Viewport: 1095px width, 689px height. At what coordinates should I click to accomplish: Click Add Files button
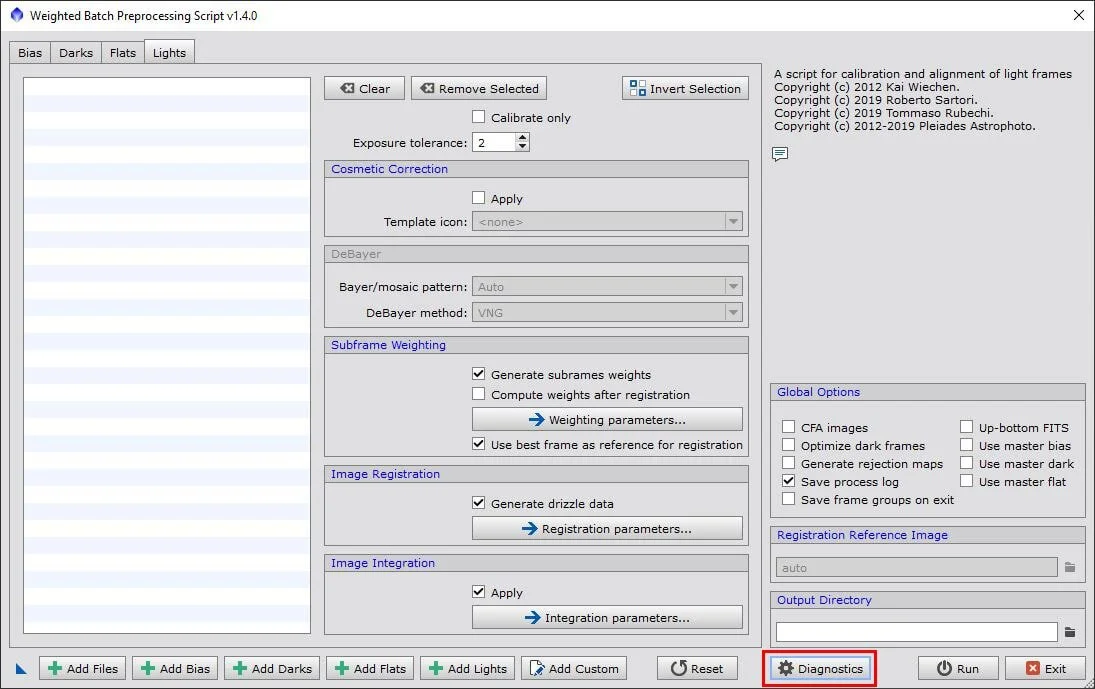point(82,669)
